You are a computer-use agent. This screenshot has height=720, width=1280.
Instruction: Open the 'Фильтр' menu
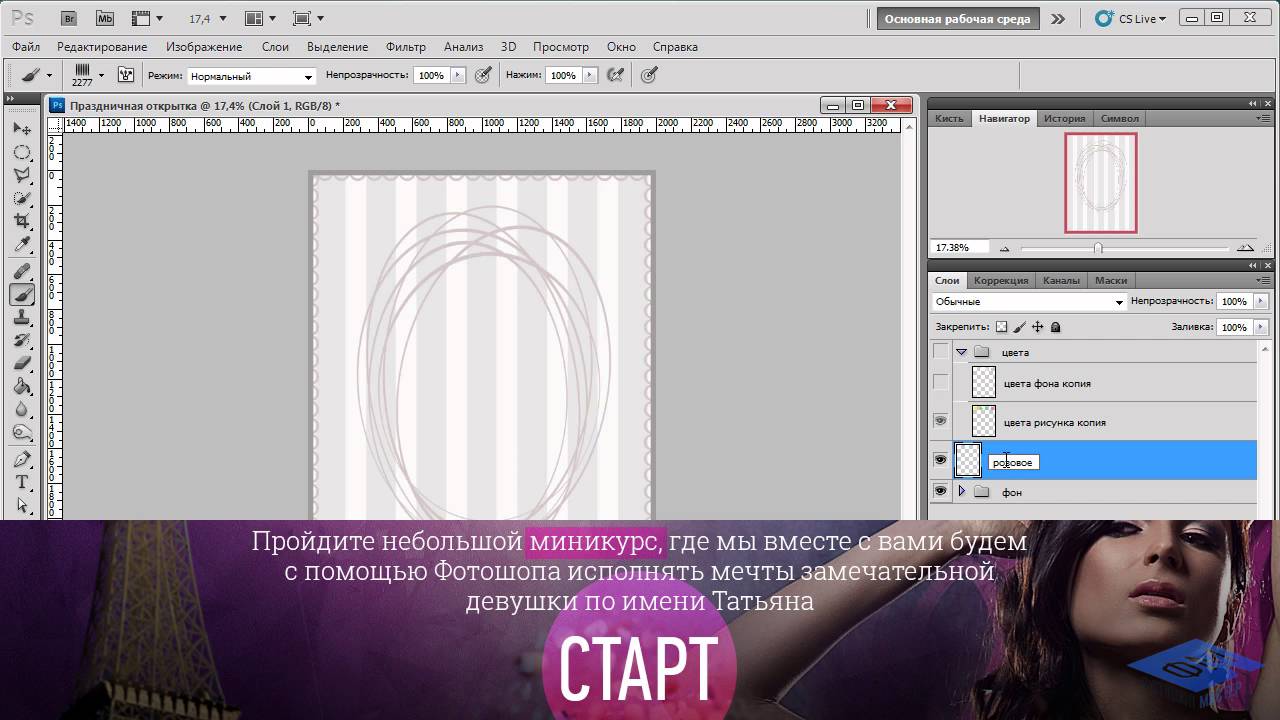[405, 47]
